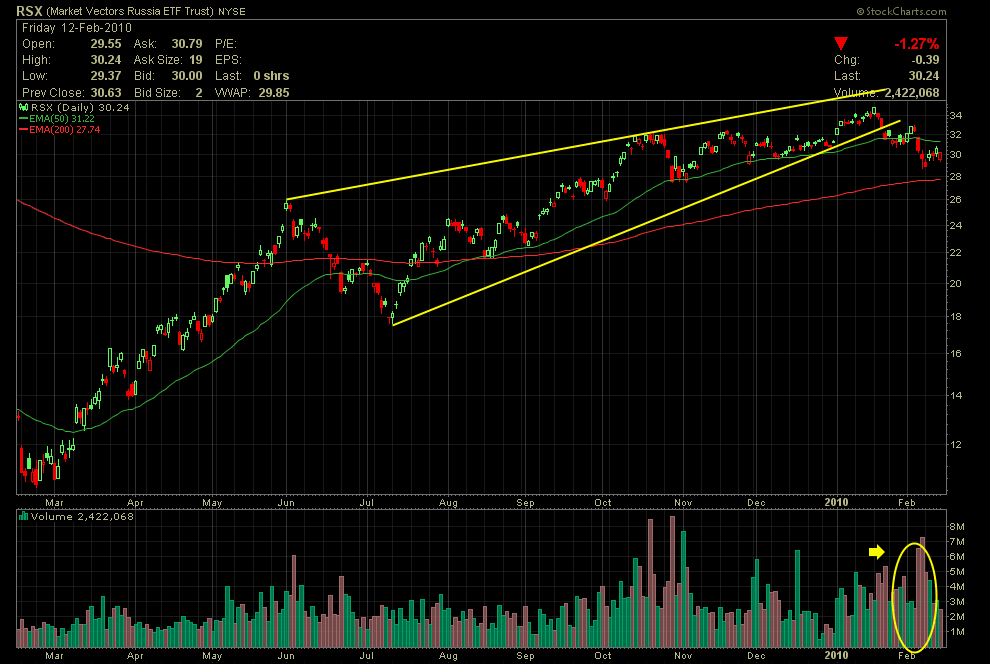Click the Open value 29.55
This screenshot has width=990, height=664.
[106, 44]
